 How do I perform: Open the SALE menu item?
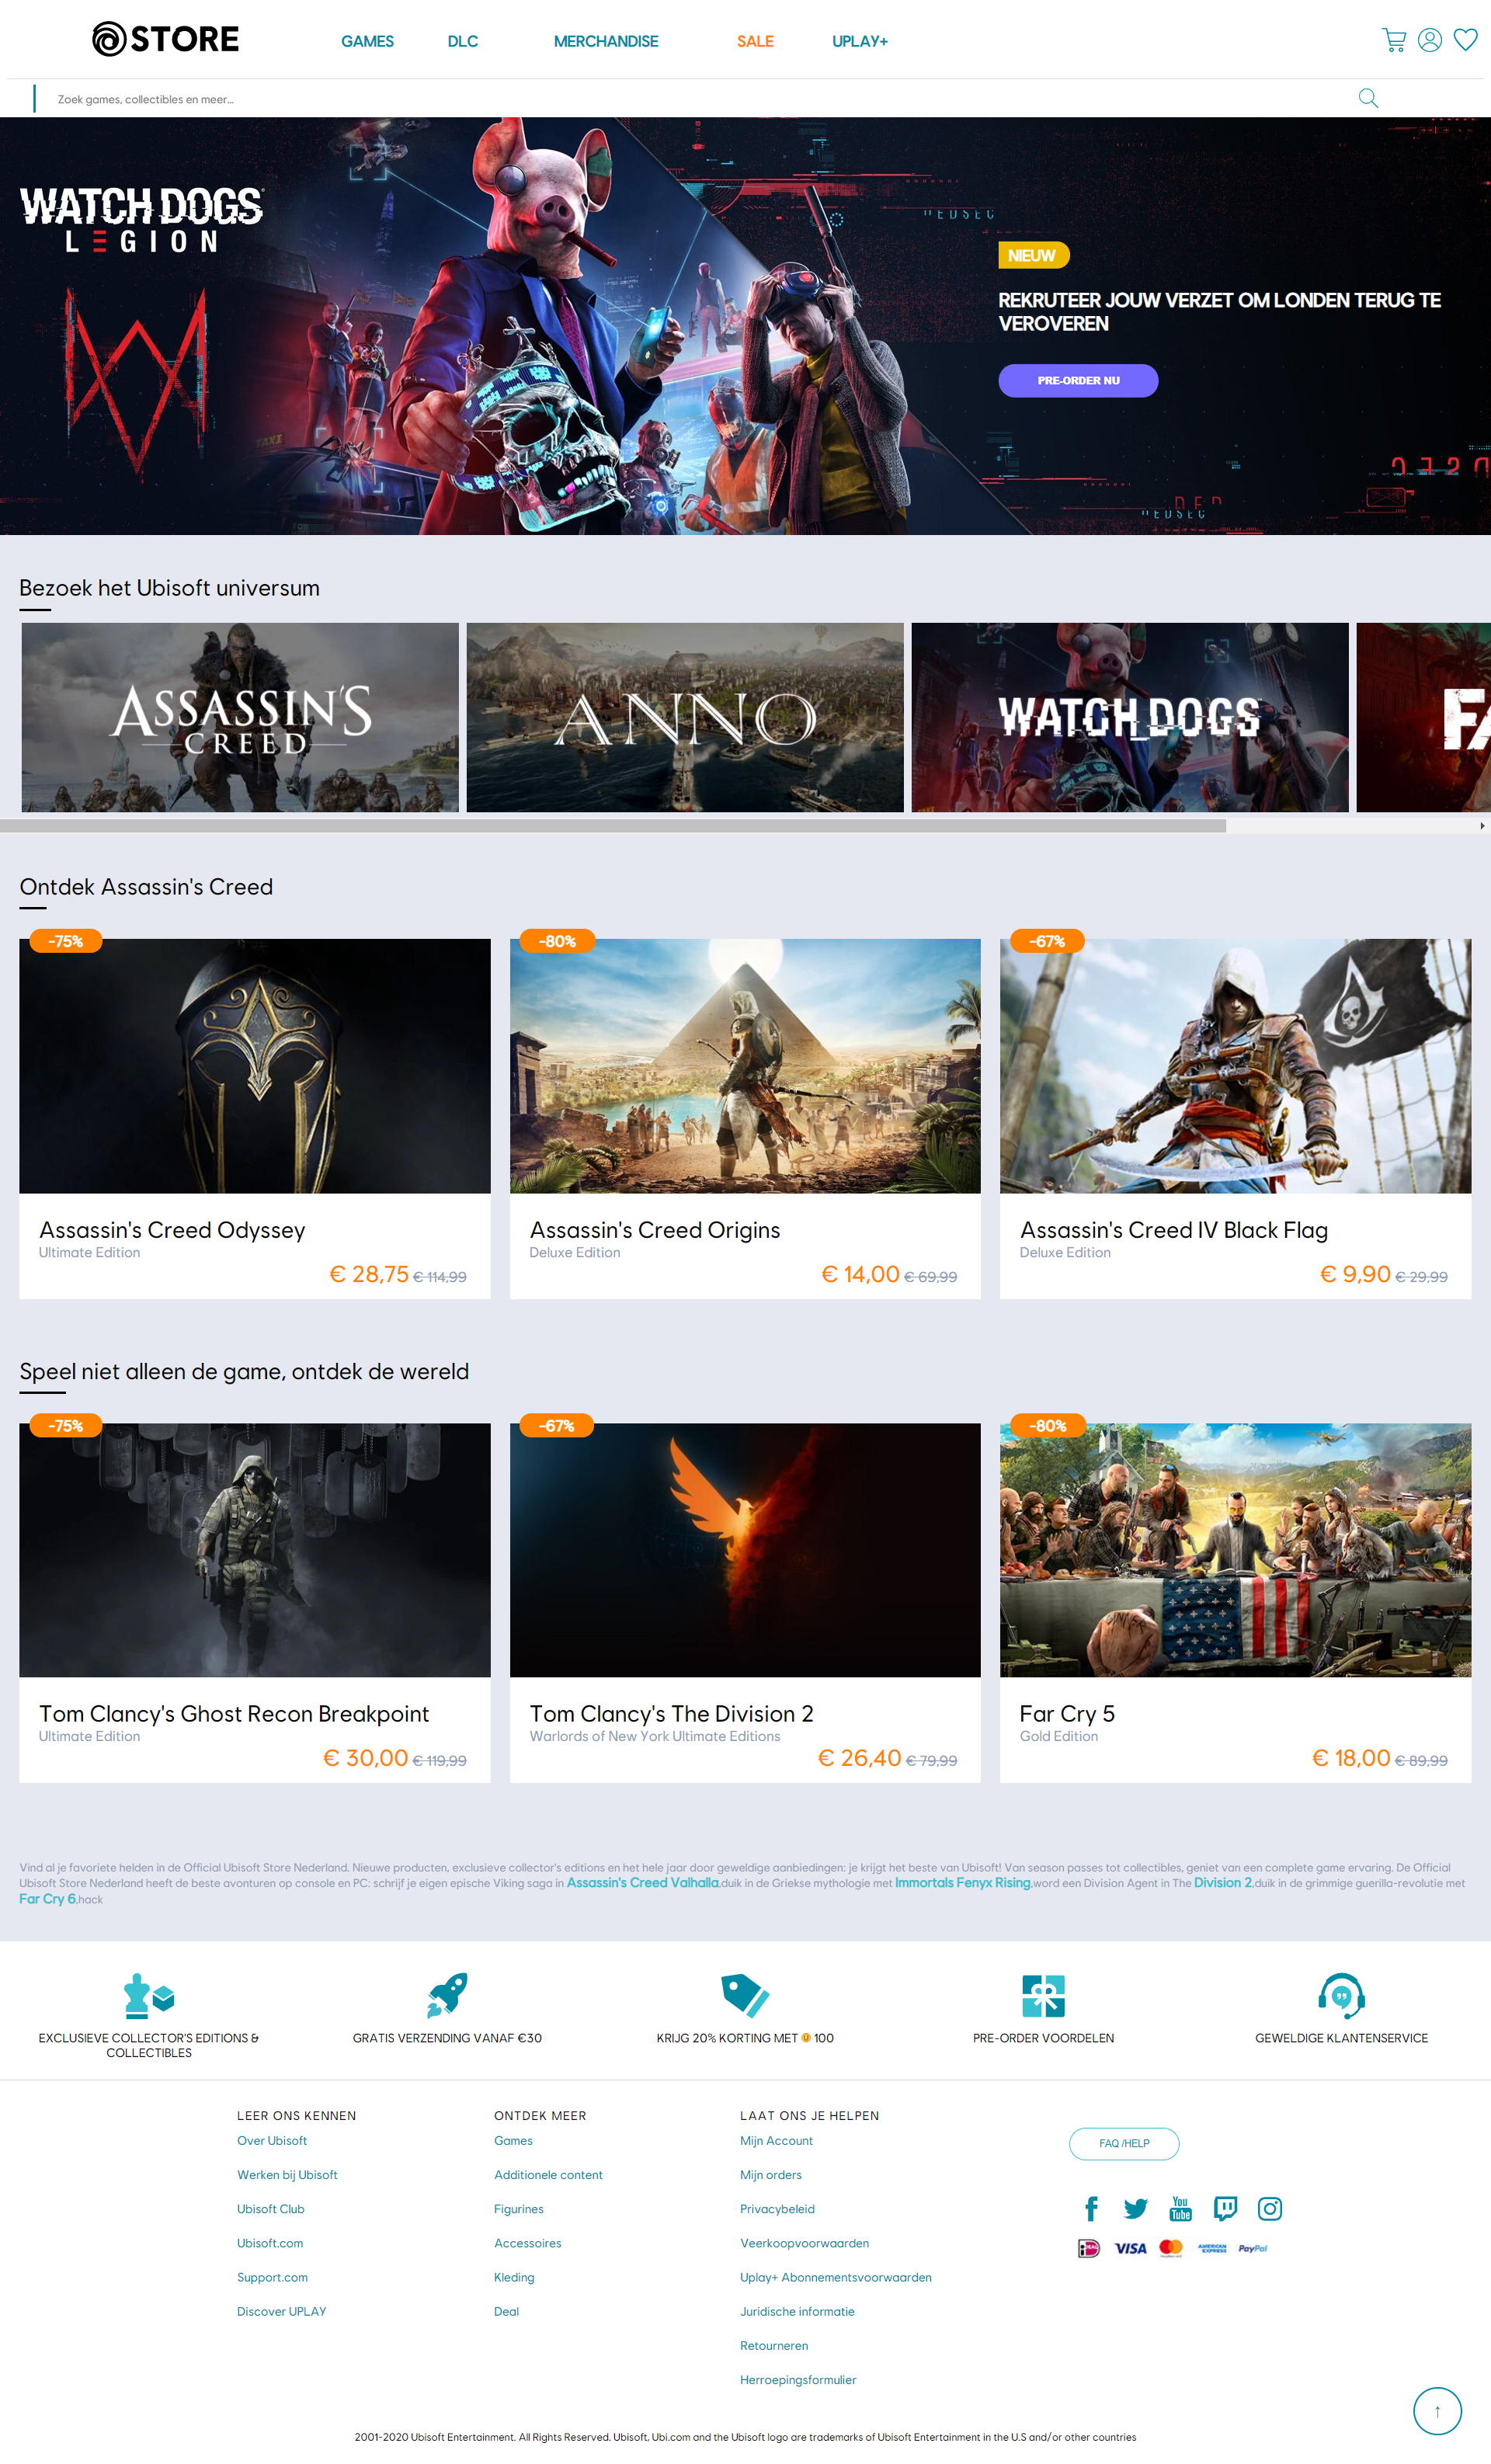point(755,41)
